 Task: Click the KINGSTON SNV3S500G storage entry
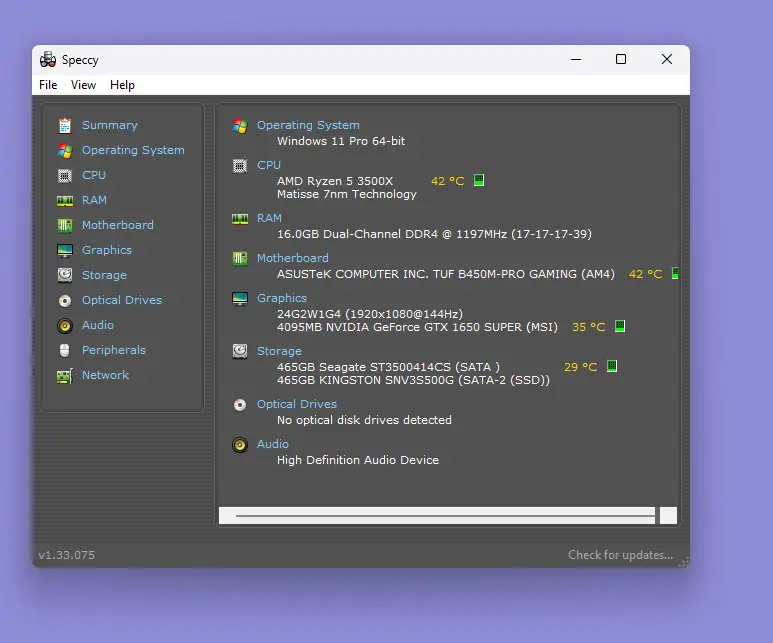tap(413, 380)
